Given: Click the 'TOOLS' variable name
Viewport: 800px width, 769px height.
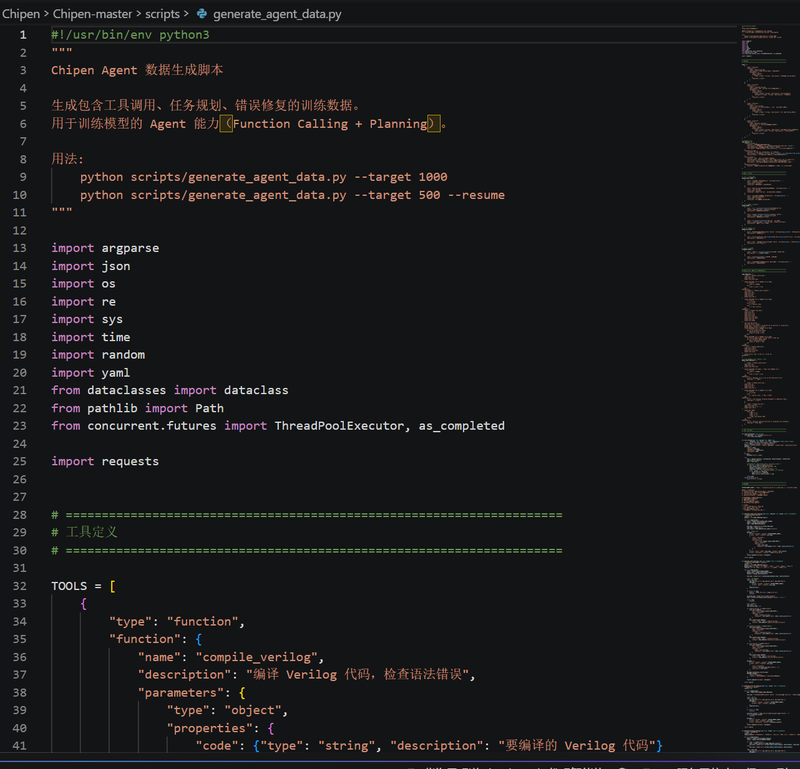Looking at the screenshot, I should [x=69, y=586].
